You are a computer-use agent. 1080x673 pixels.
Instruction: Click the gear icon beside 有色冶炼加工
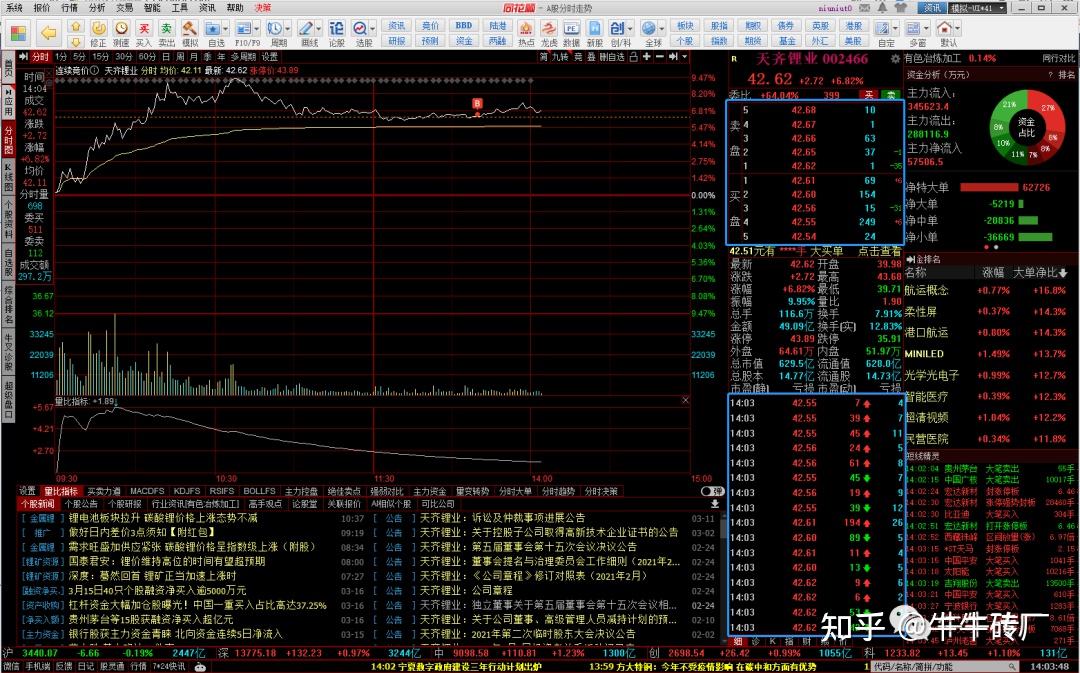pos(895,59)
